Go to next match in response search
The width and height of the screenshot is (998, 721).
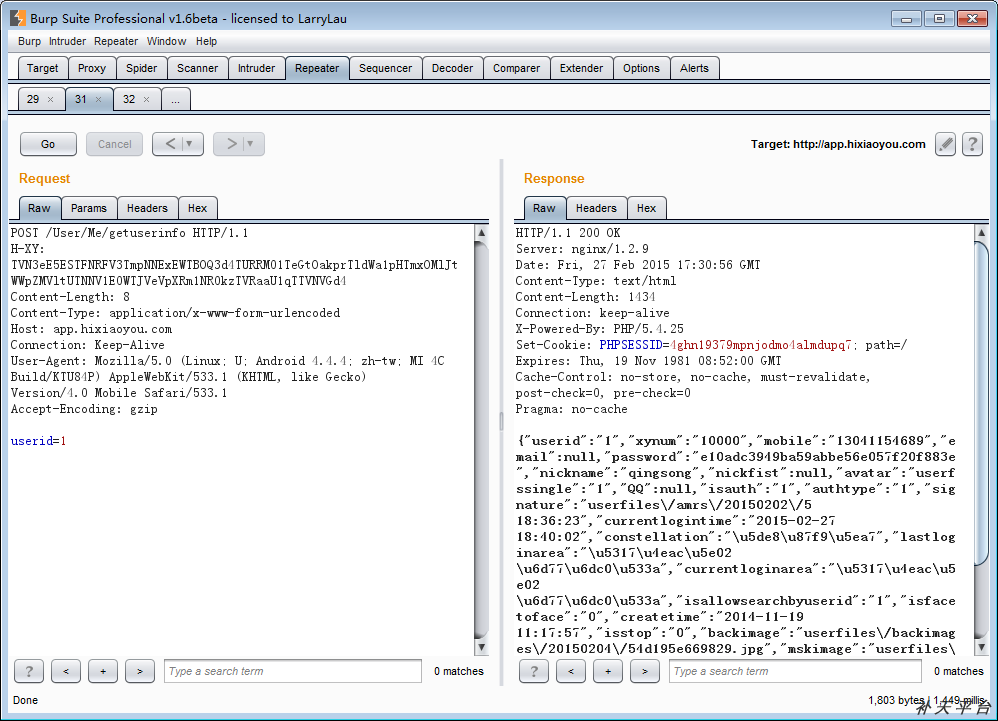coord(645,671)
